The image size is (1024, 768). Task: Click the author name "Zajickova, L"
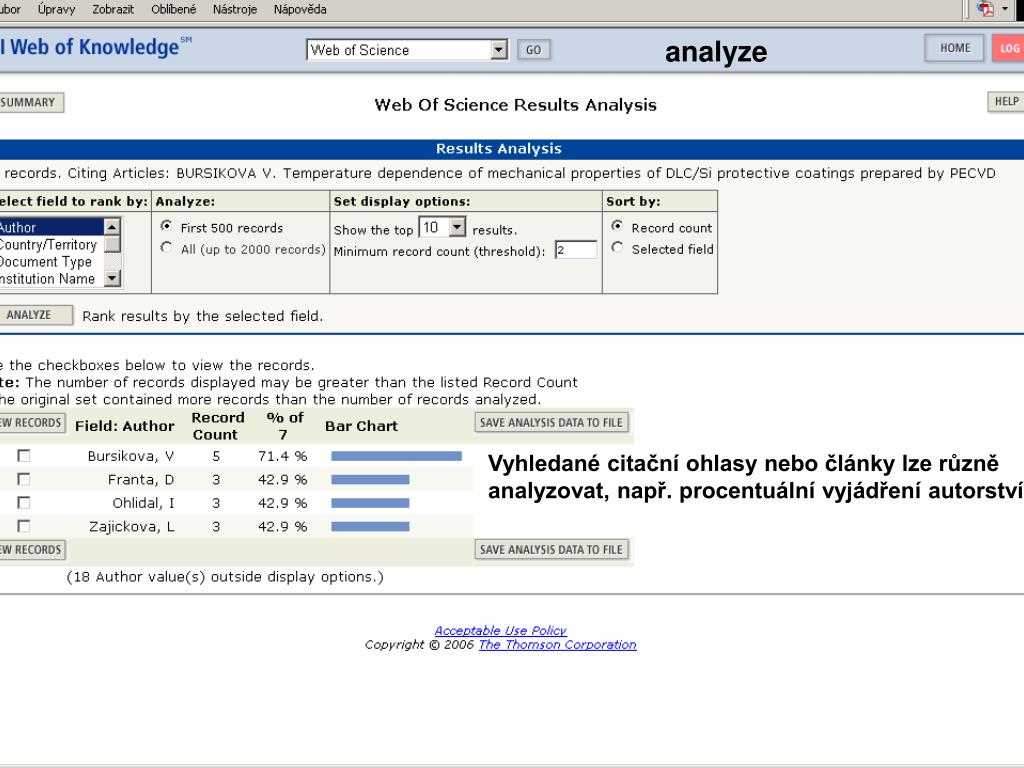click(x=131, y=526)
